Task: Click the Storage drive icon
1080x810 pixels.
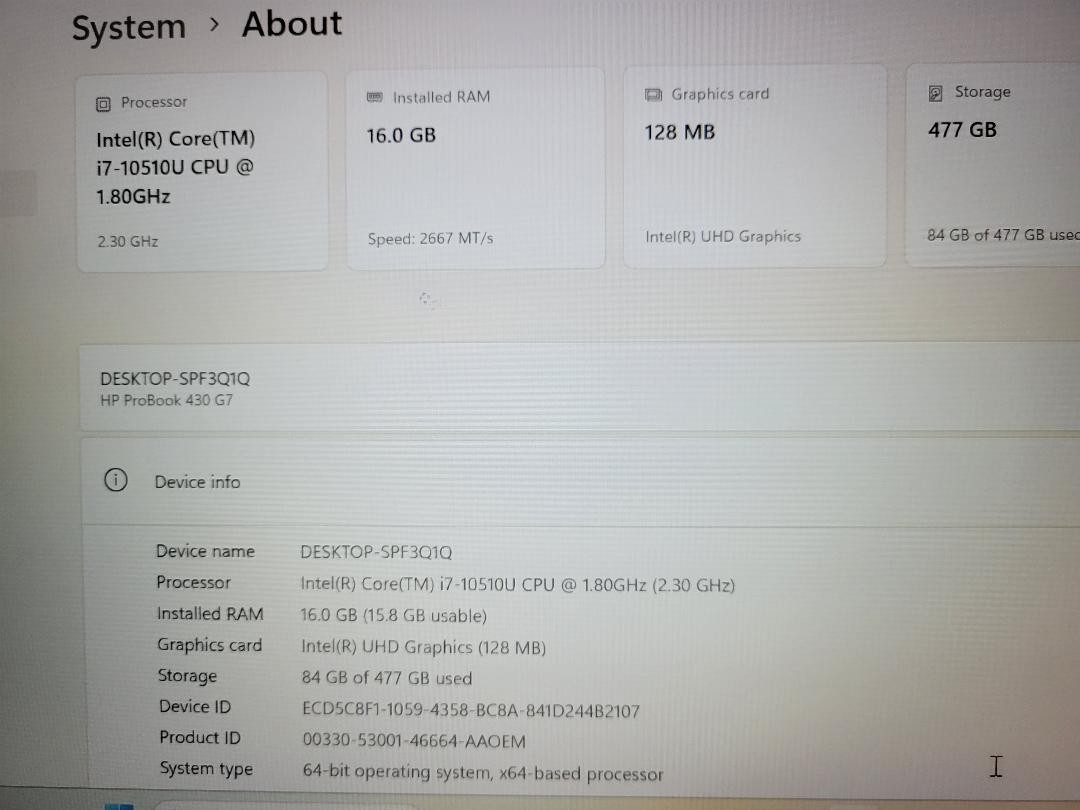Action: [x=935, y=93]
